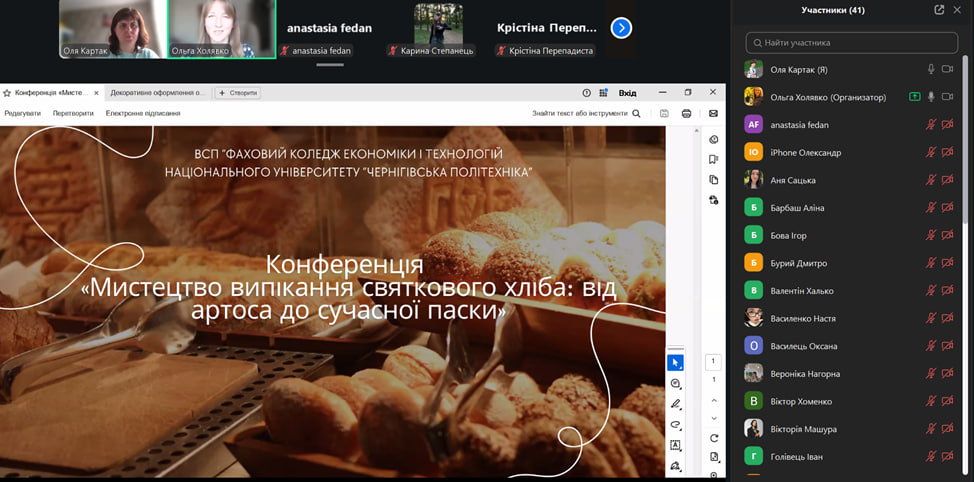Click the Вхід sign-in button
The width and height of the screenshot is (974, 482).
[627, 93]
